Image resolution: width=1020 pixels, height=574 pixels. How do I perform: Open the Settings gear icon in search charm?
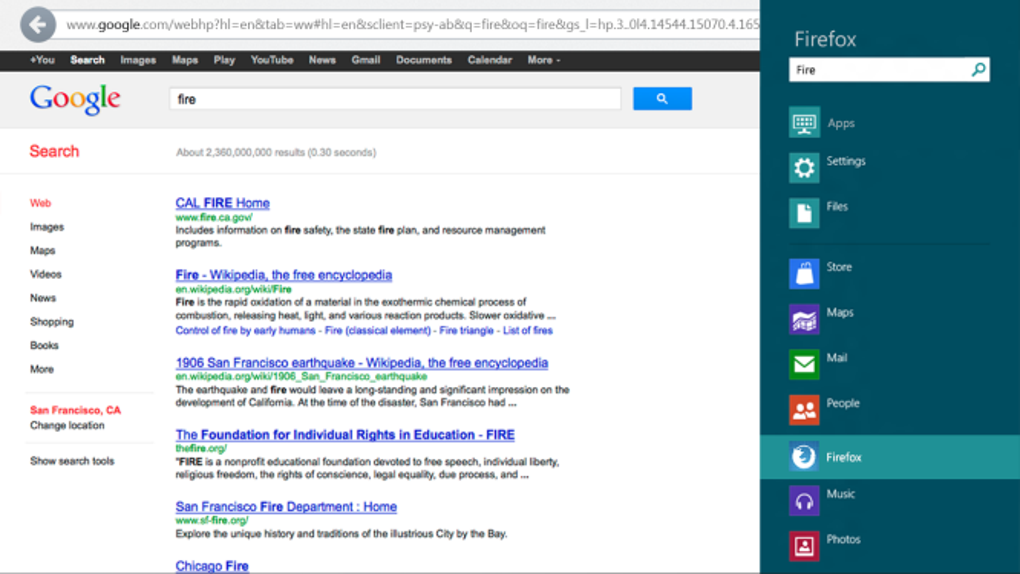coord(804,168)
